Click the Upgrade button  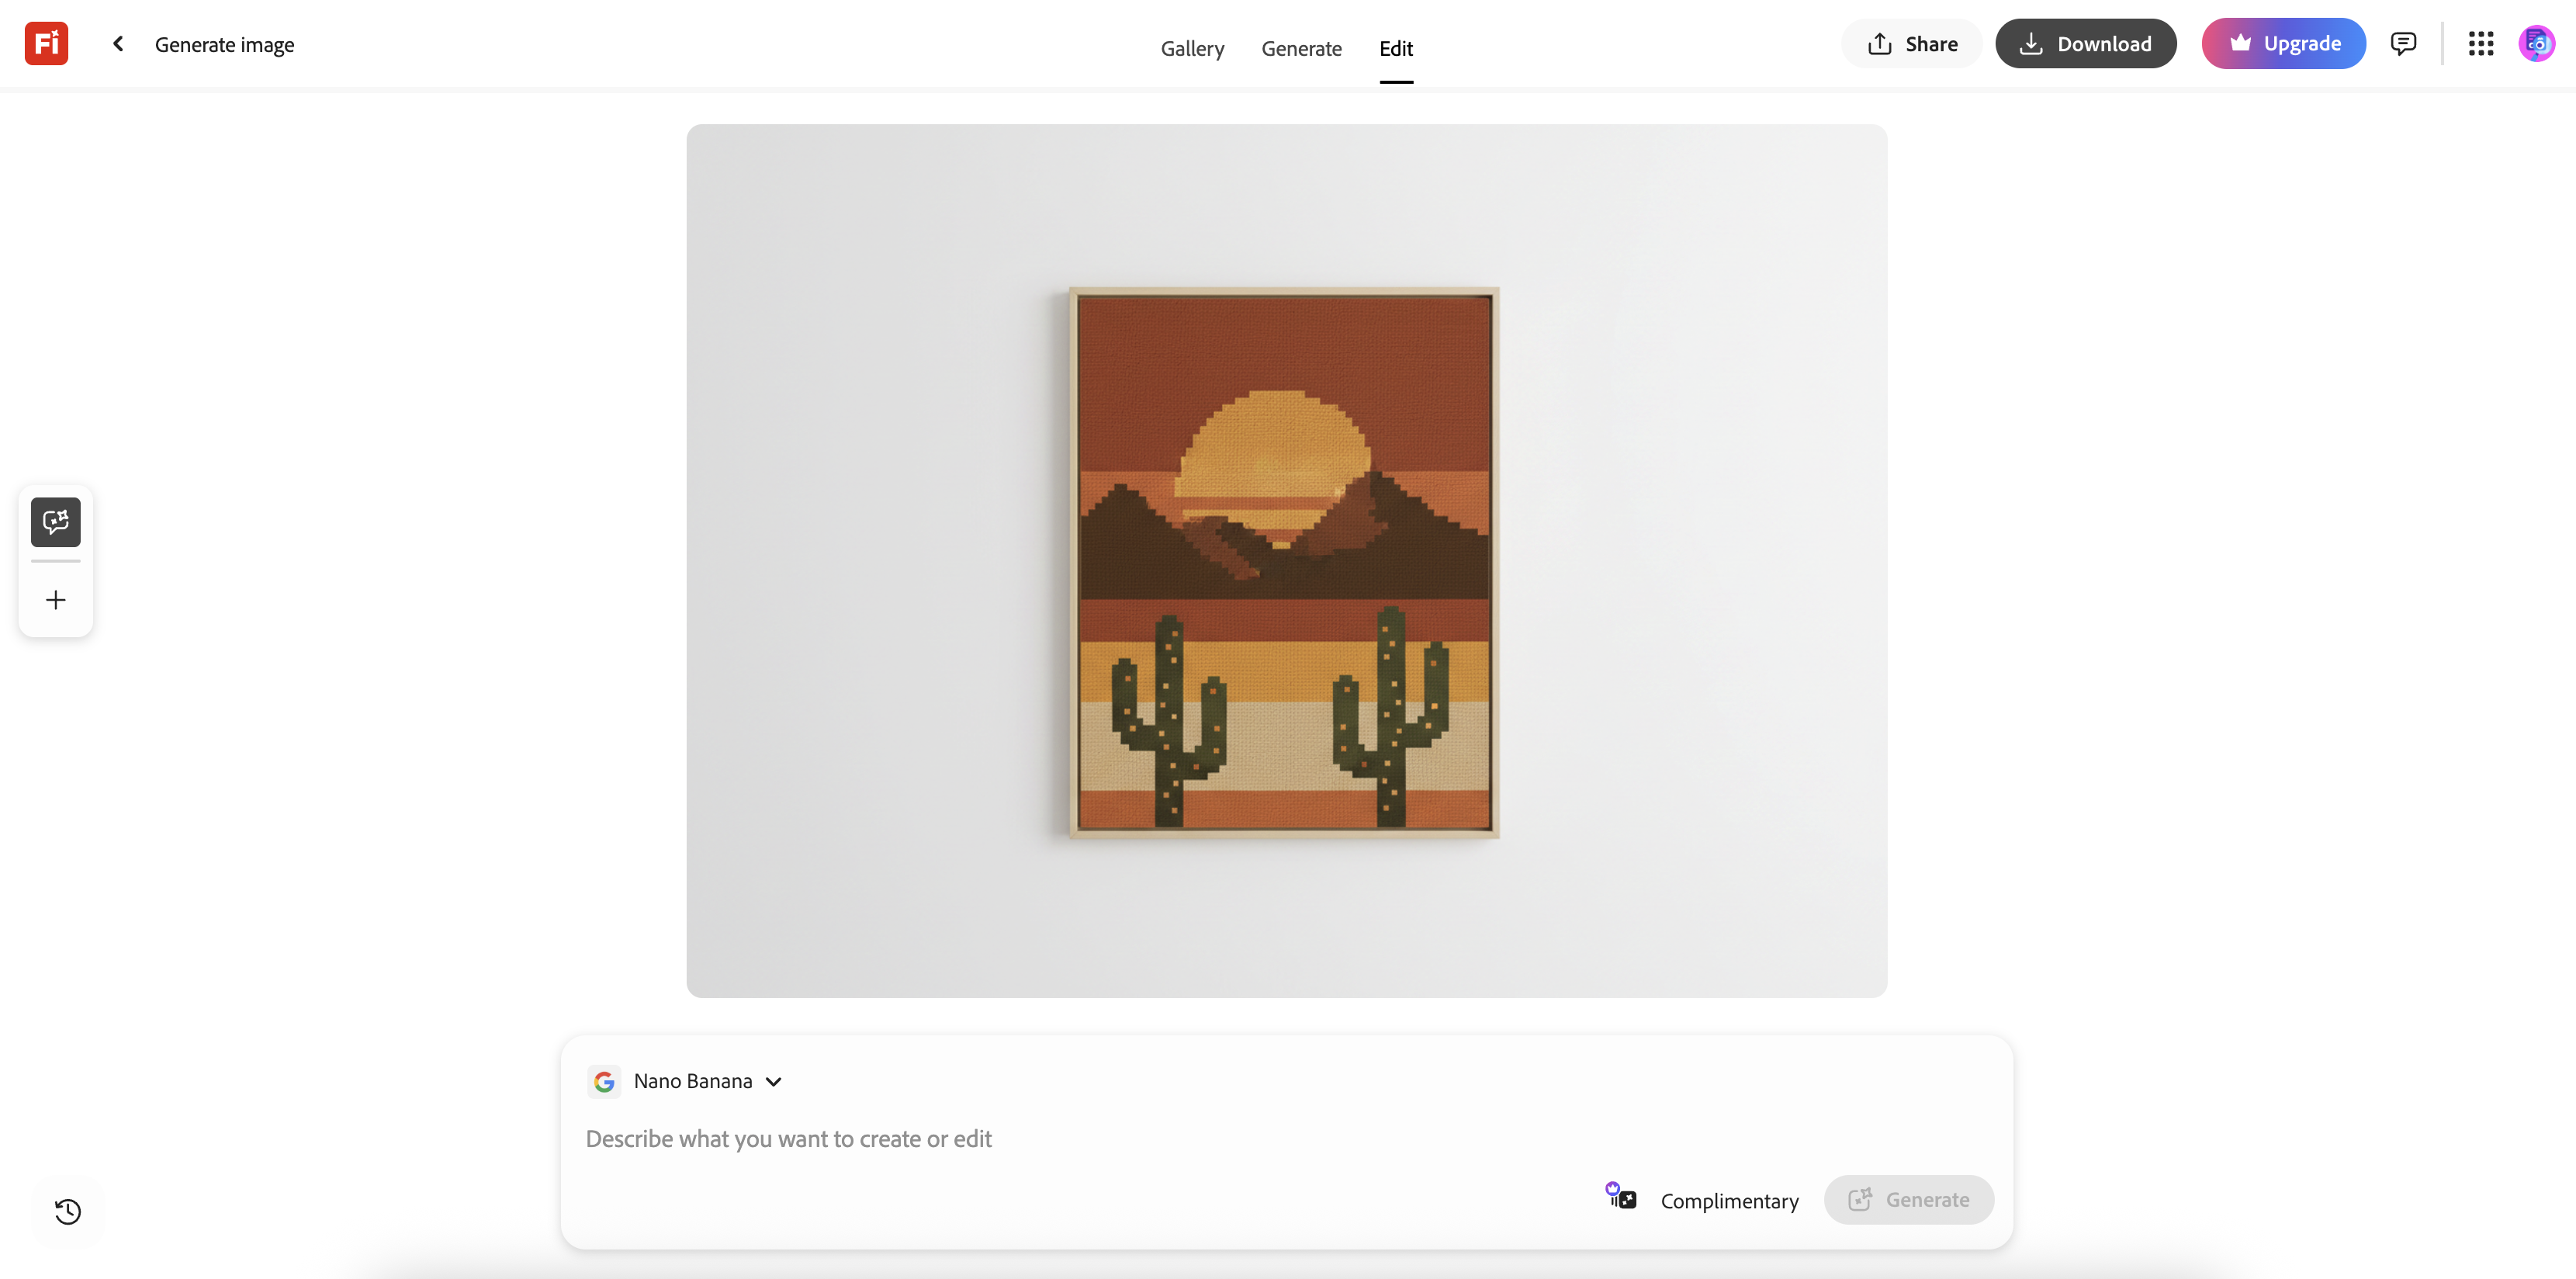[2283, 44]
